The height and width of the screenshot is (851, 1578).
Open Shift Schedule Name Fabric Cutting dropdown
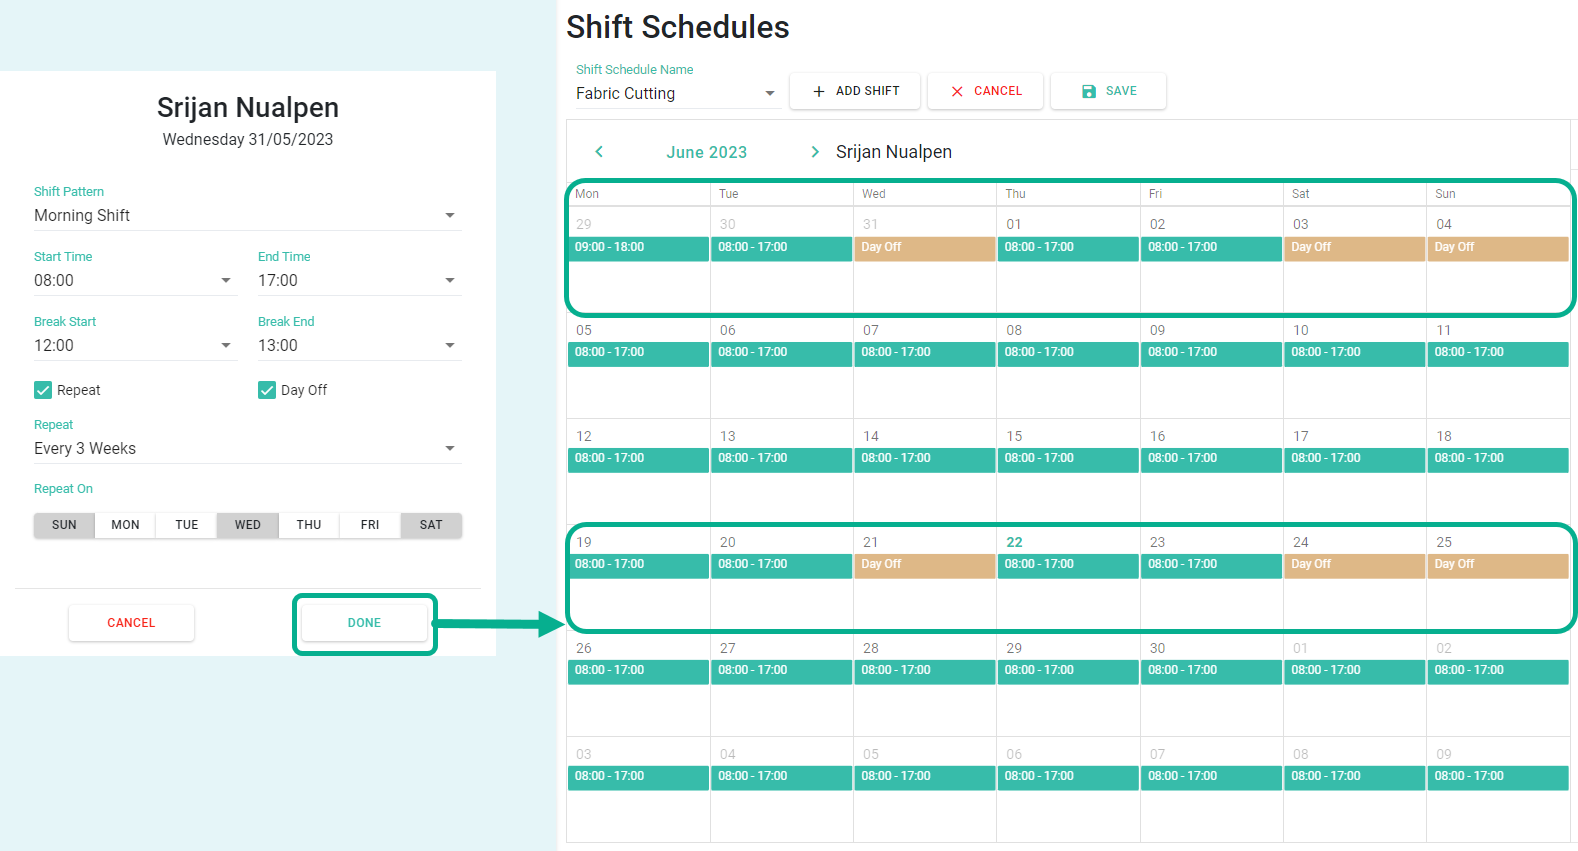point(677,93)
